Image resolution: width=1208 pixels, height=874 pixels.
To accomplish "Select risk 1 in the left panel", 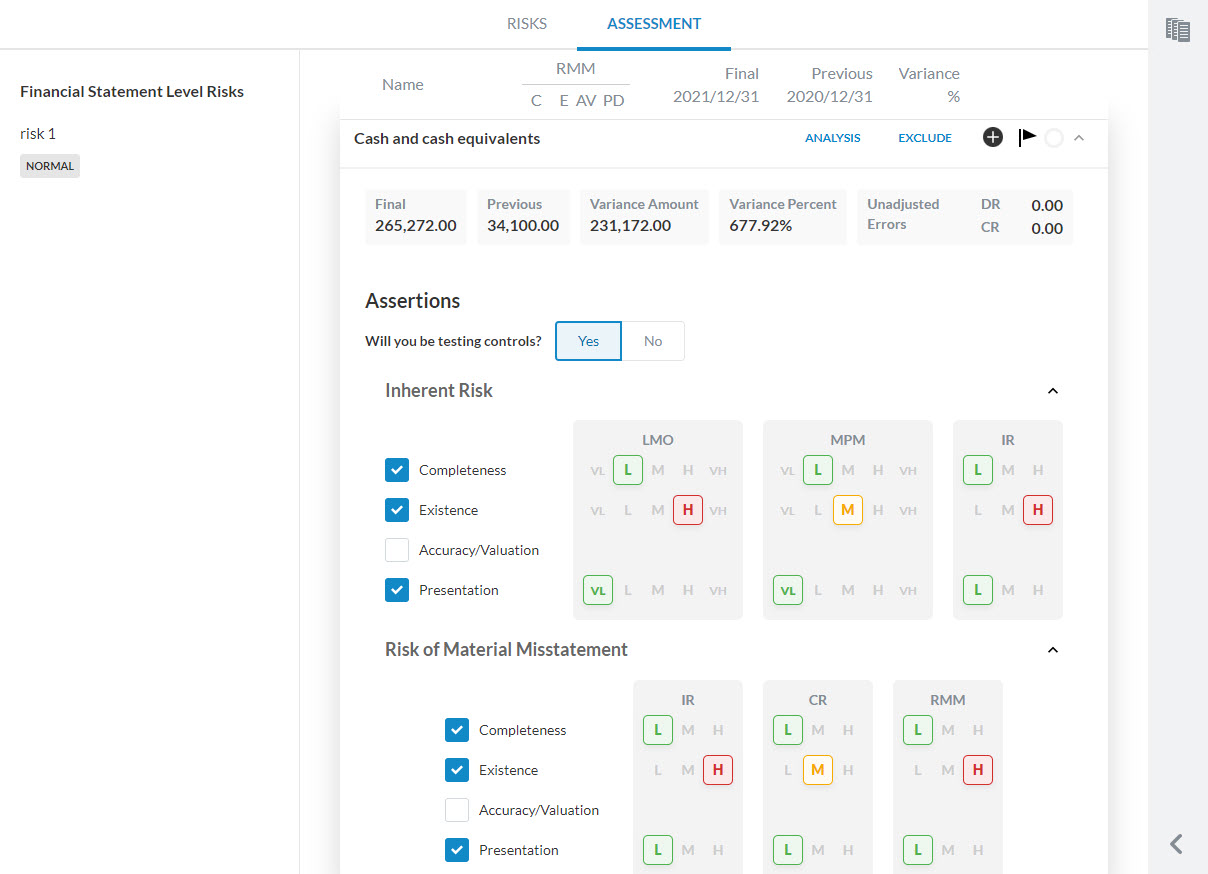I will 38,134.
